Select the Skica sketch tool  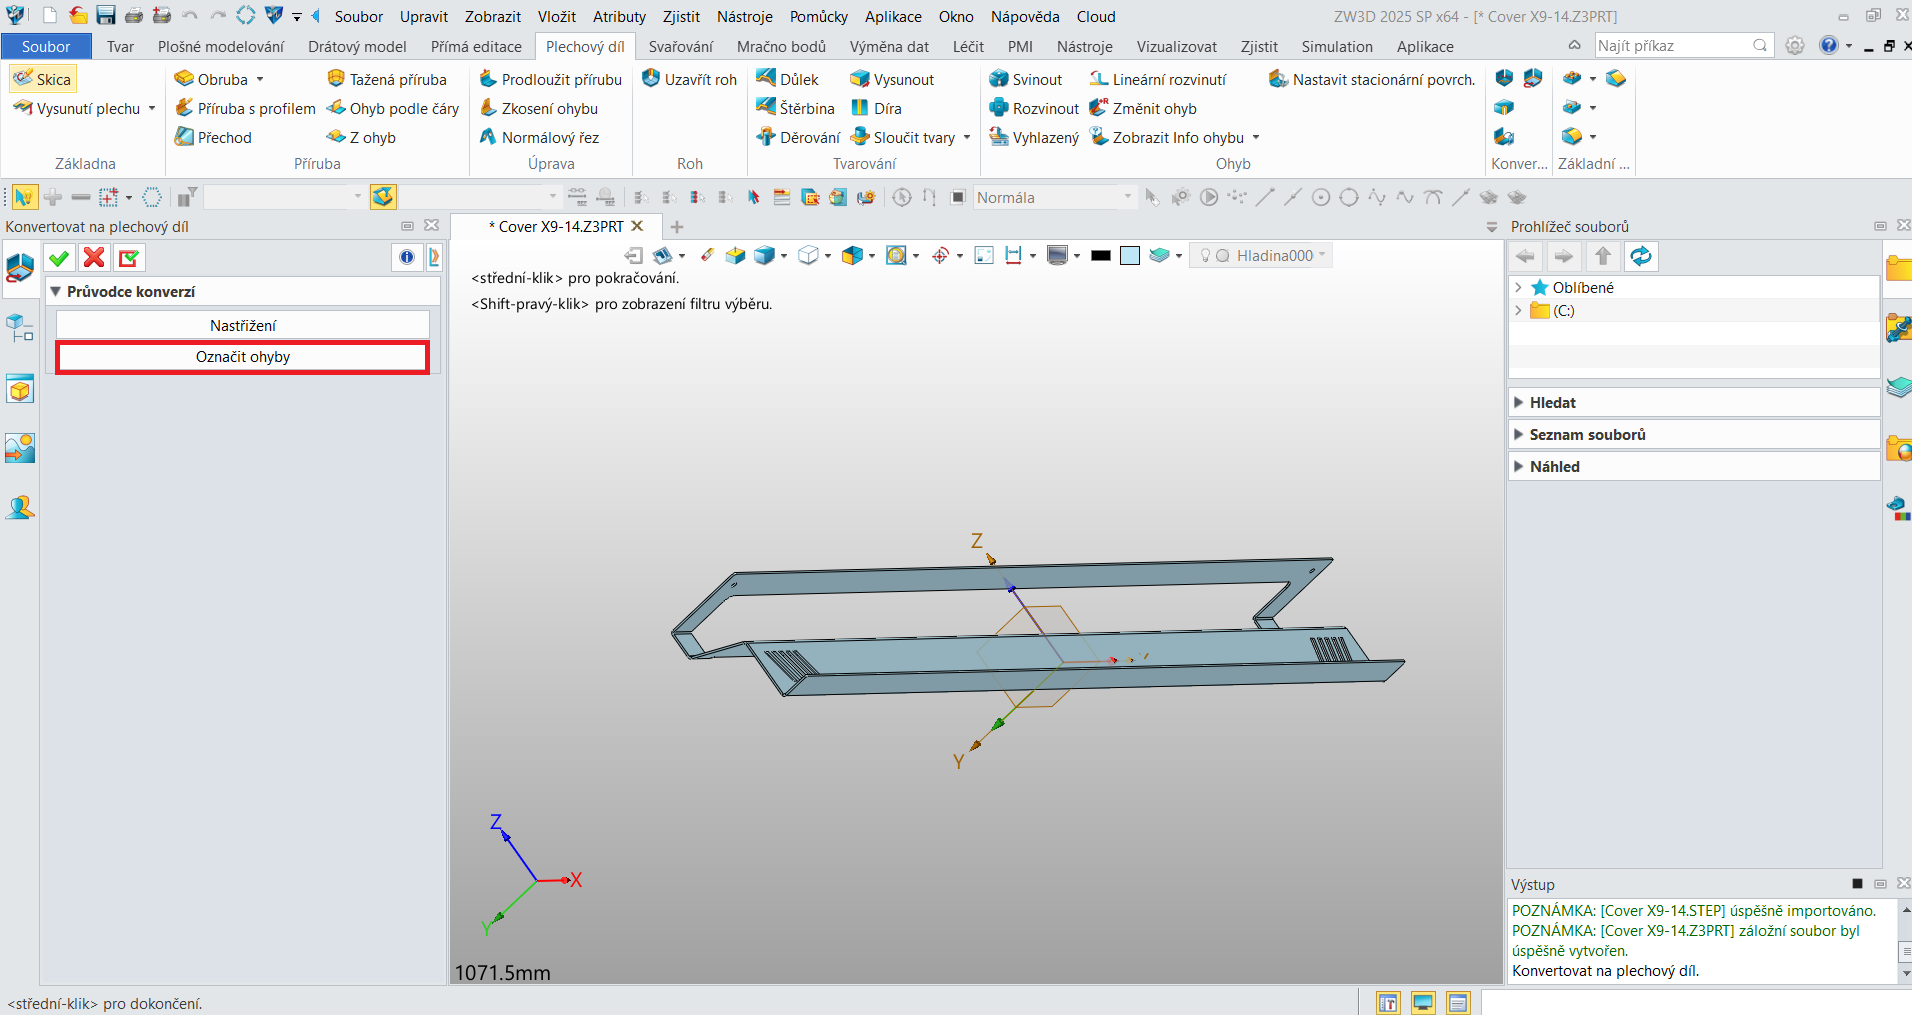42,79
